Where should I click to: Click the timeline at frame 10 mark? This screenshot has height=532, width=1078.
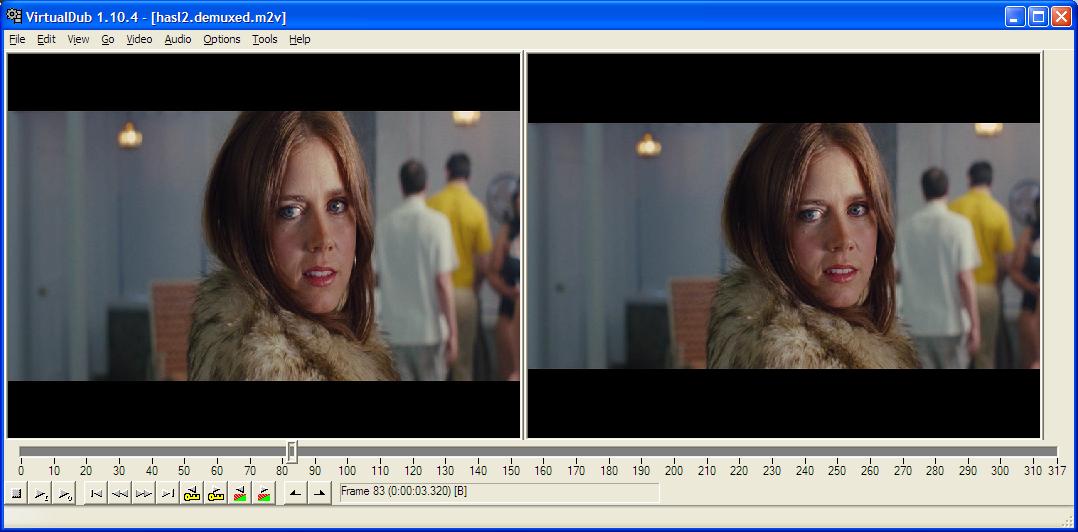click(x=54, y=471)
